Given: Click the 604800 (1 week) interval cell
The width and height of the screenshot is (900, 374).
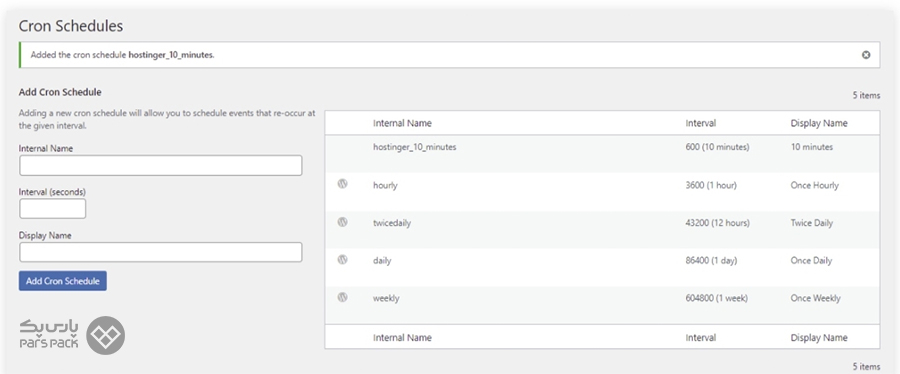Looking at the screenshot, I should [717, 298].
